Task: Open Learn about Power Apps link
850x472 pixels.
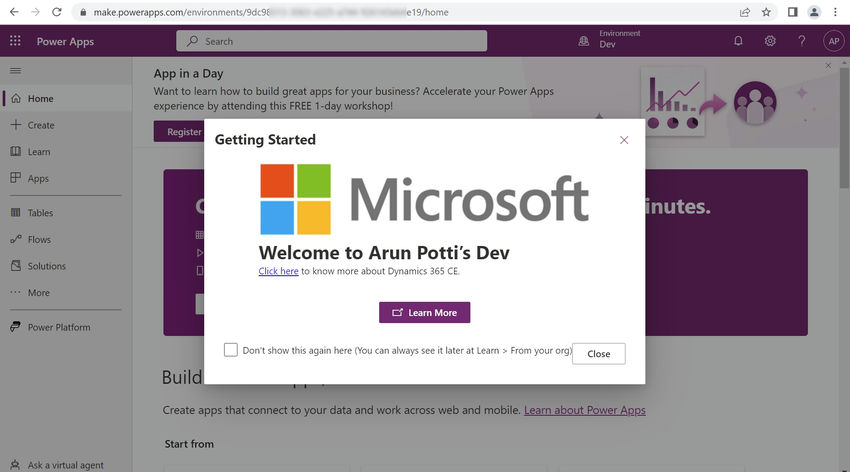Action: point(584,410)
